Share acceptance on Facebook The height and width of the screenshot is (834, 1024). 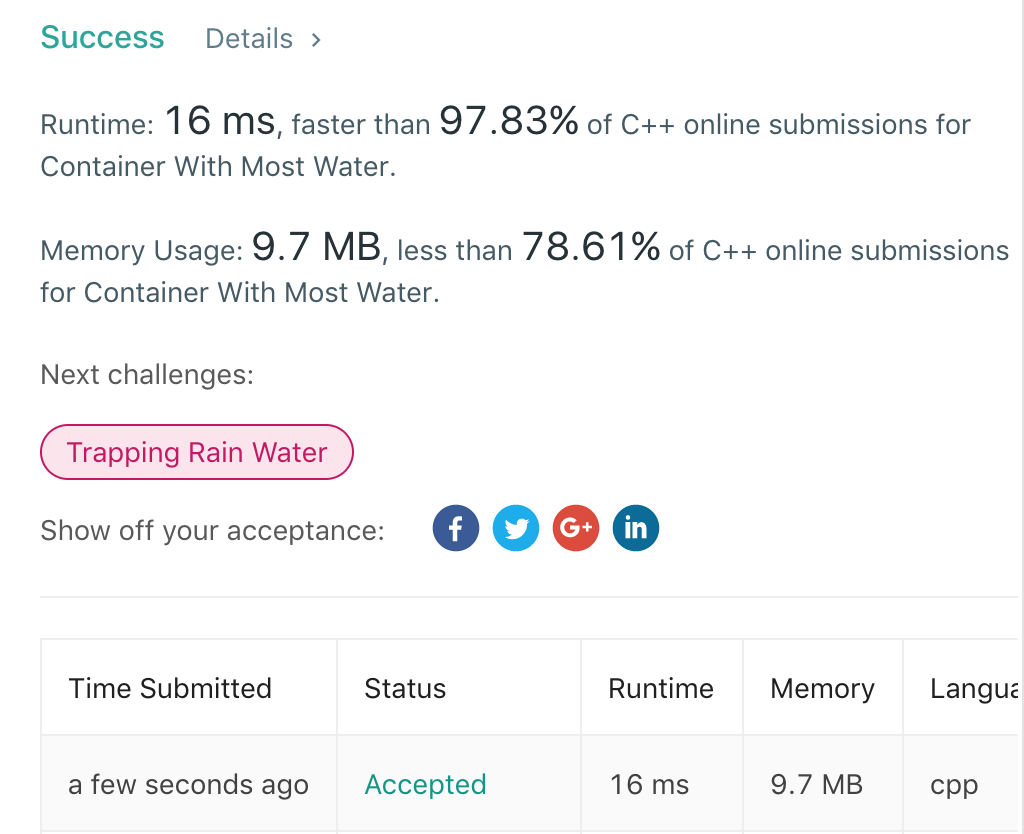coord(456,528)
